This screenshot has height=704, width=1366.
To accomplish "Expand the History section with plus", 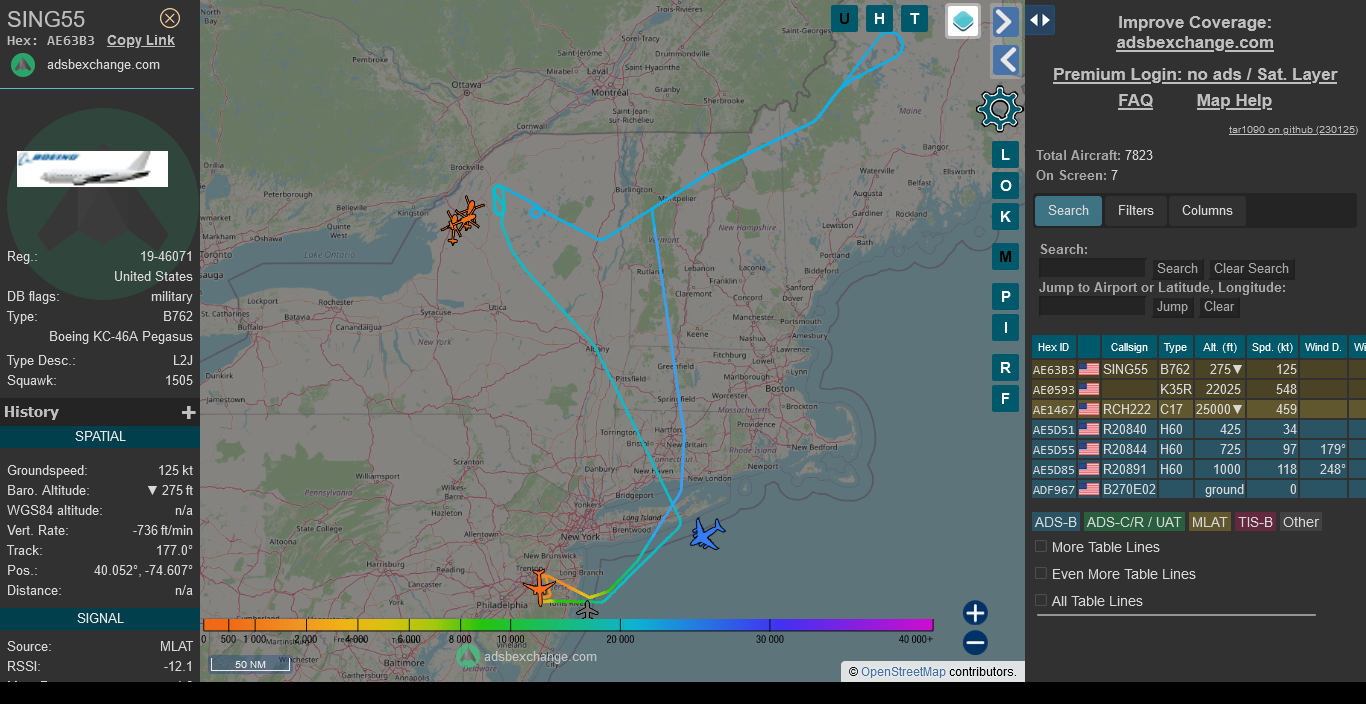I will coord(188,412).
